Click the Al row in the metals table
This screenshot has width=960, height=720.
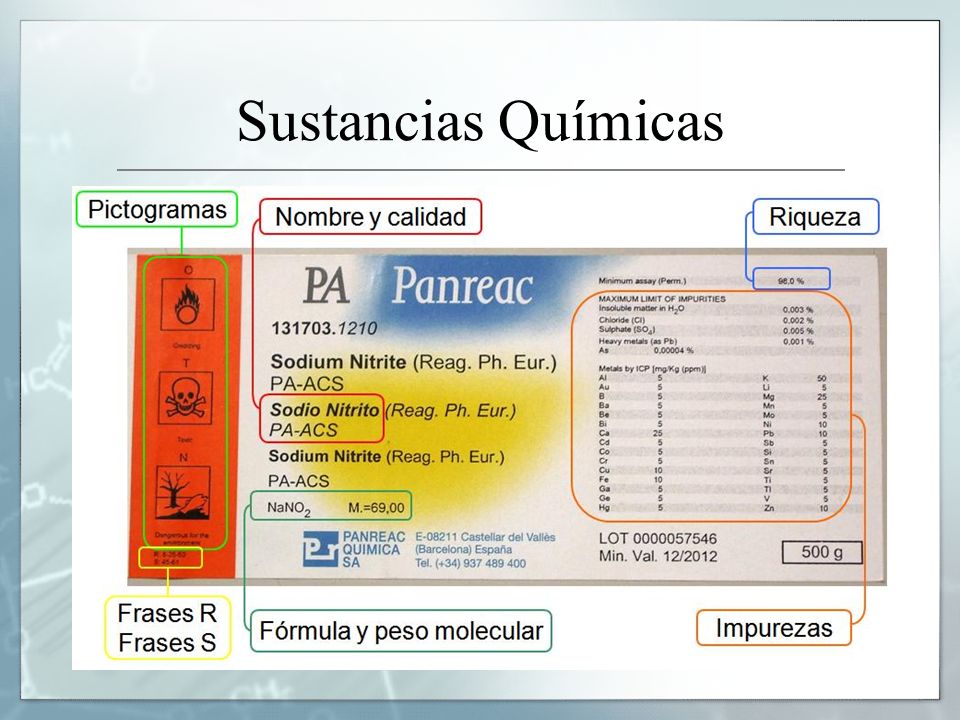[631, 378]
